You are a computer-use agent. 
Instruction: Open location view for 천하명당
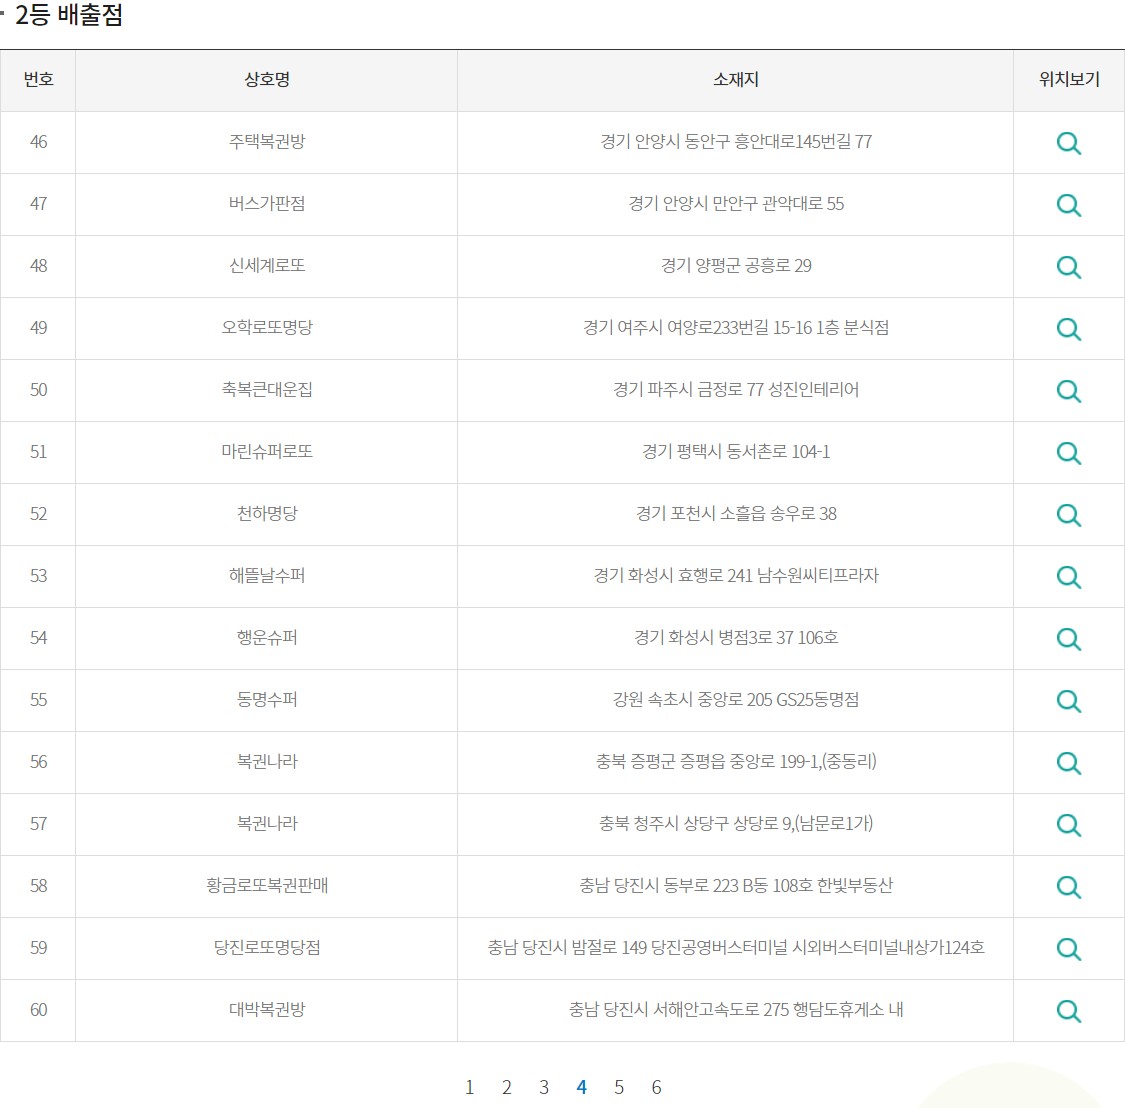pyautogui.click(x=1068, y=515)
